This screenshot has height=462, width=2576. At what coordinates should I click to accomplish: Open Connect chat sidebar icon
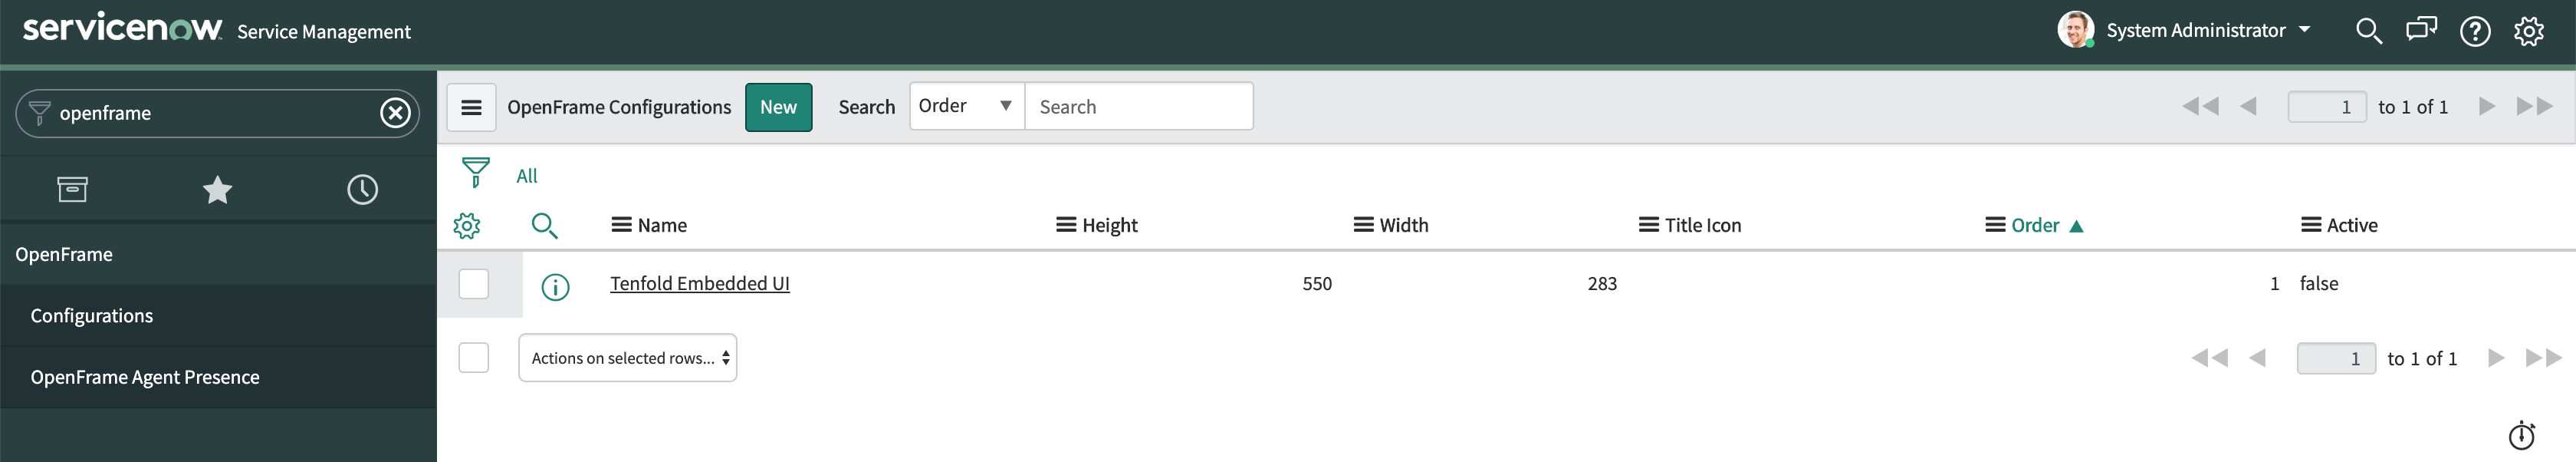(2421, 30)
